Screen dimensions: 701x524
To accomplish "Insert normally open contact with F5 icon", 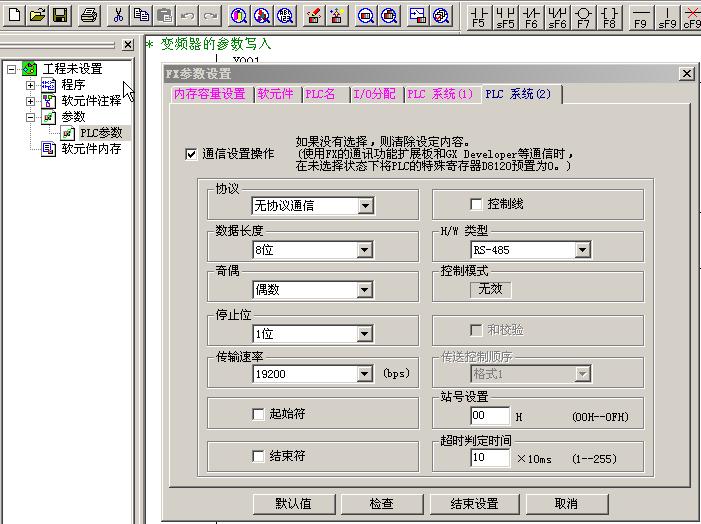I will (x=478, y=16).
